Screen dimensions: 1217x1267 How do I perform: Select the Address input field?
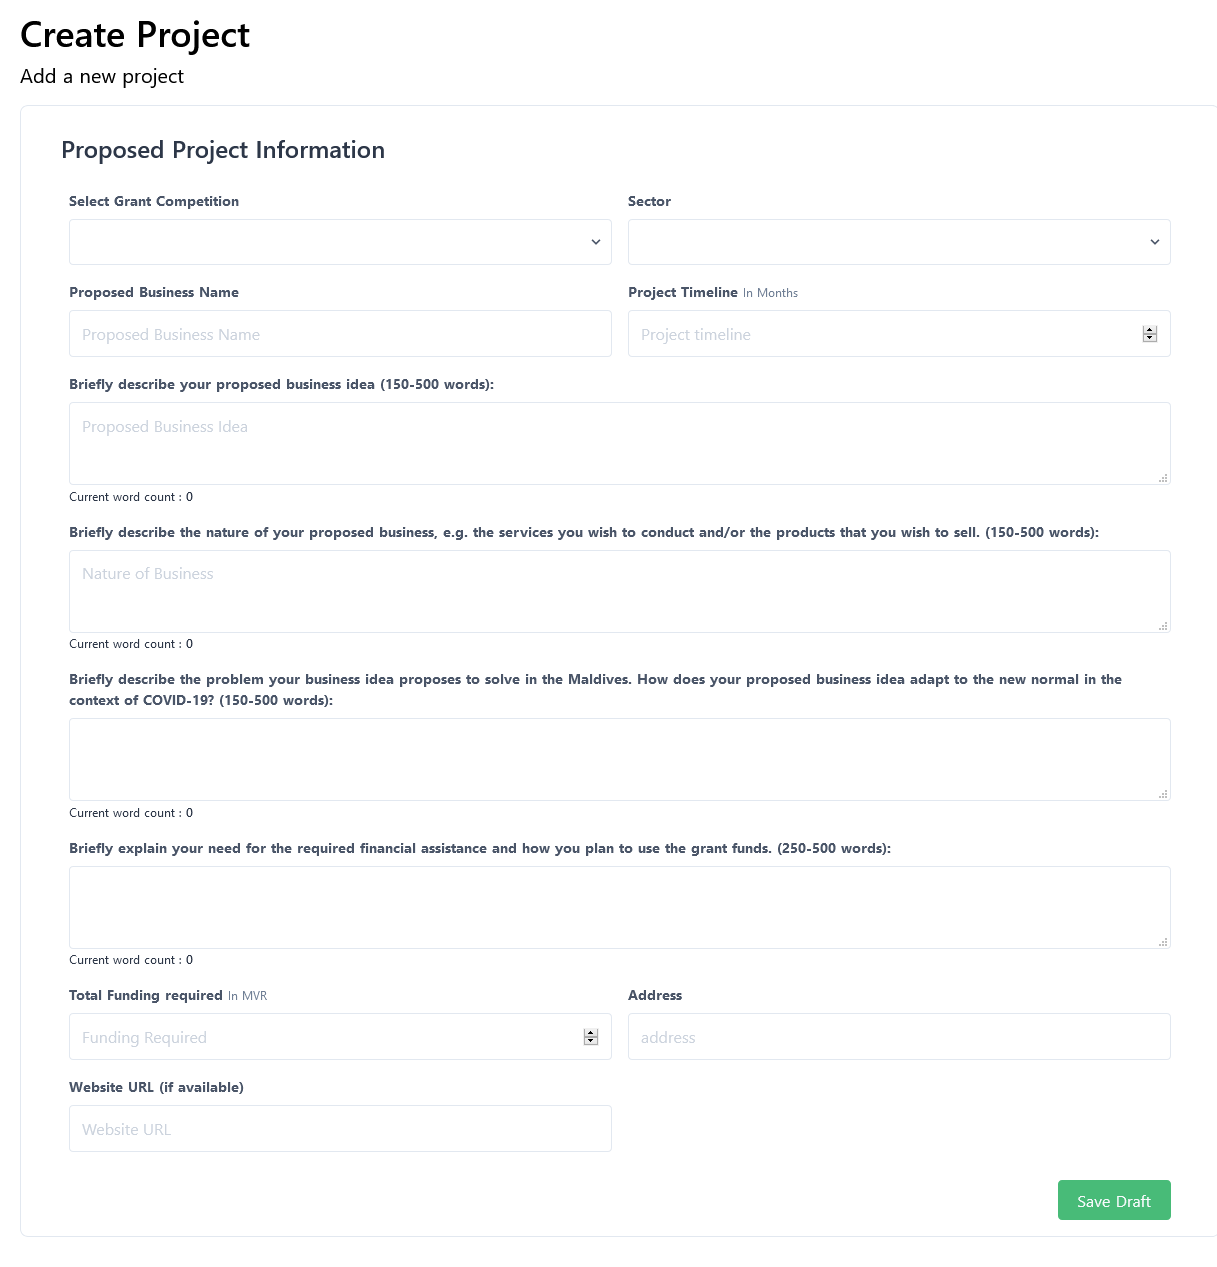click(898, 1037)
